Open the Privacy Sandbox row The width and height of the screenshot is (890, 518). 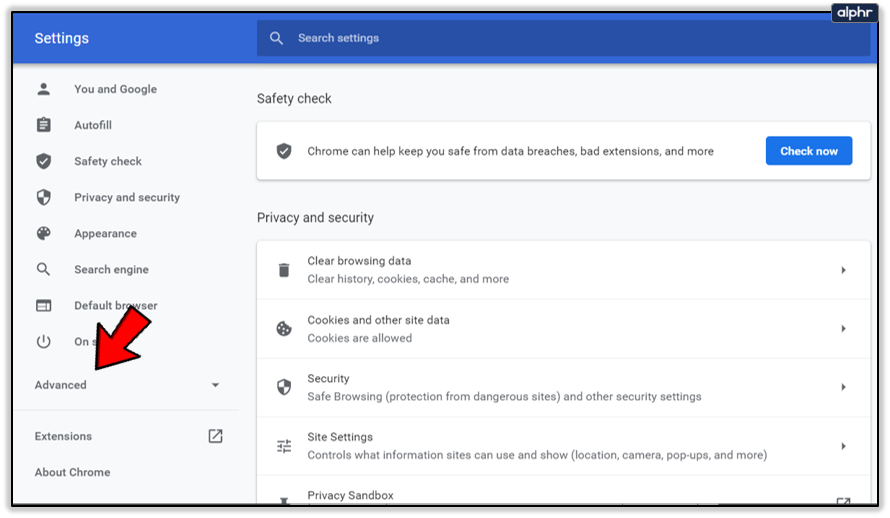563,492
